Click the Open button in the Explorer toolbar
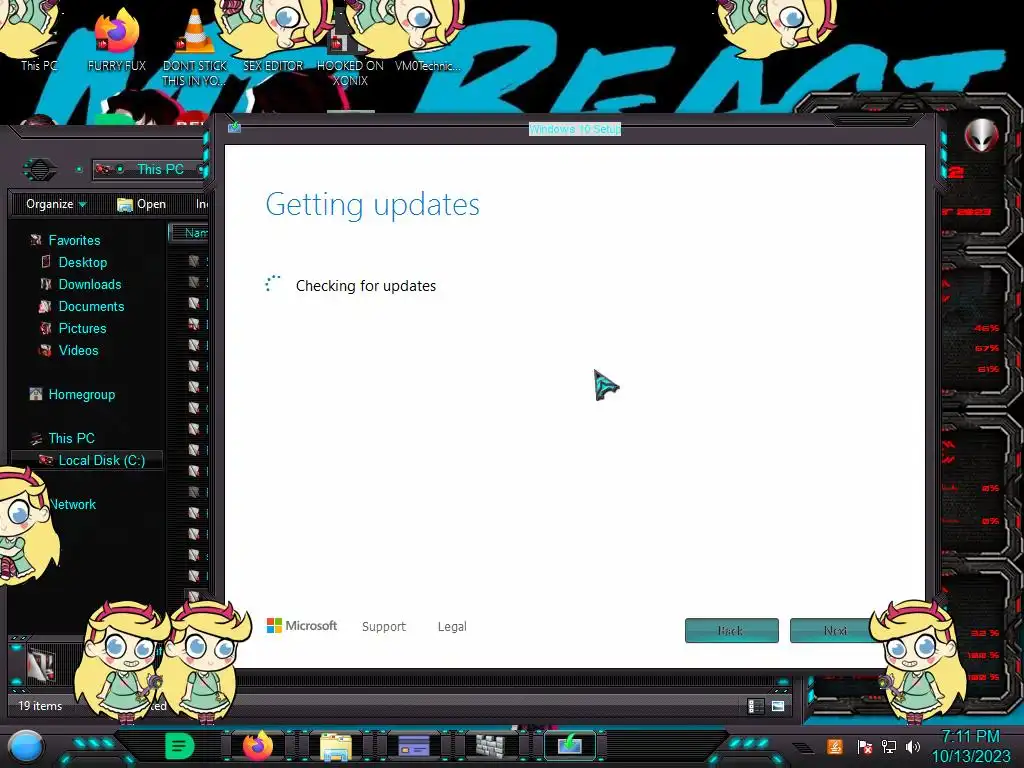 pos(142,204)
